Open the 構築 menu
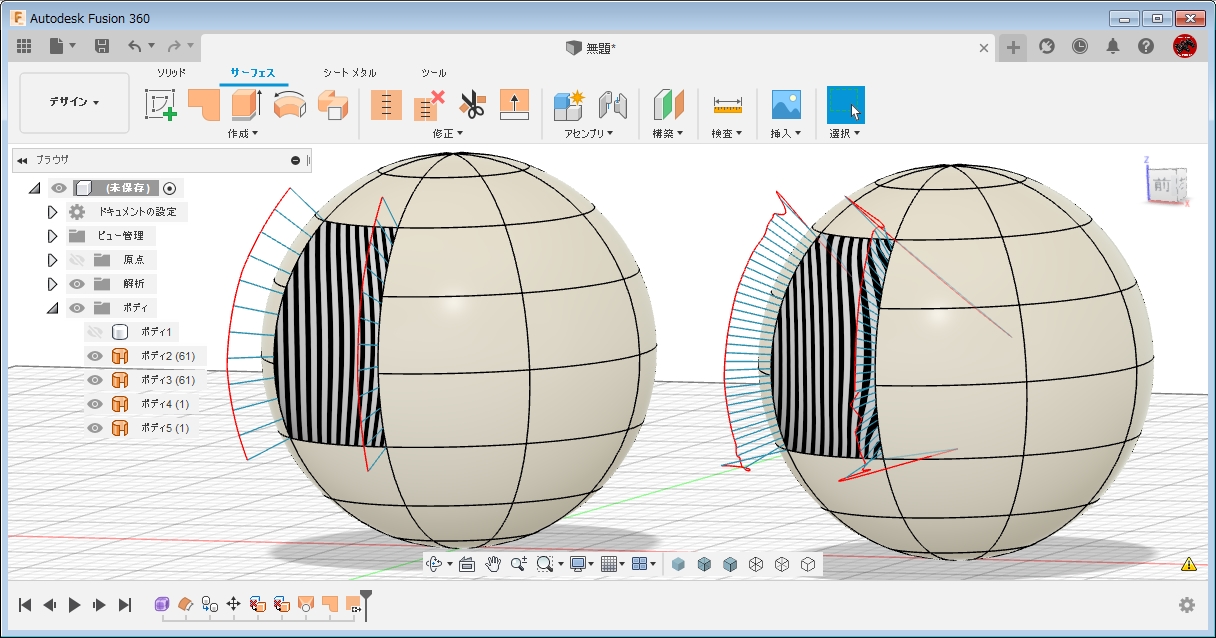Screen dimensions: 1216x638 pyautogui.click(x=668, y=133)
